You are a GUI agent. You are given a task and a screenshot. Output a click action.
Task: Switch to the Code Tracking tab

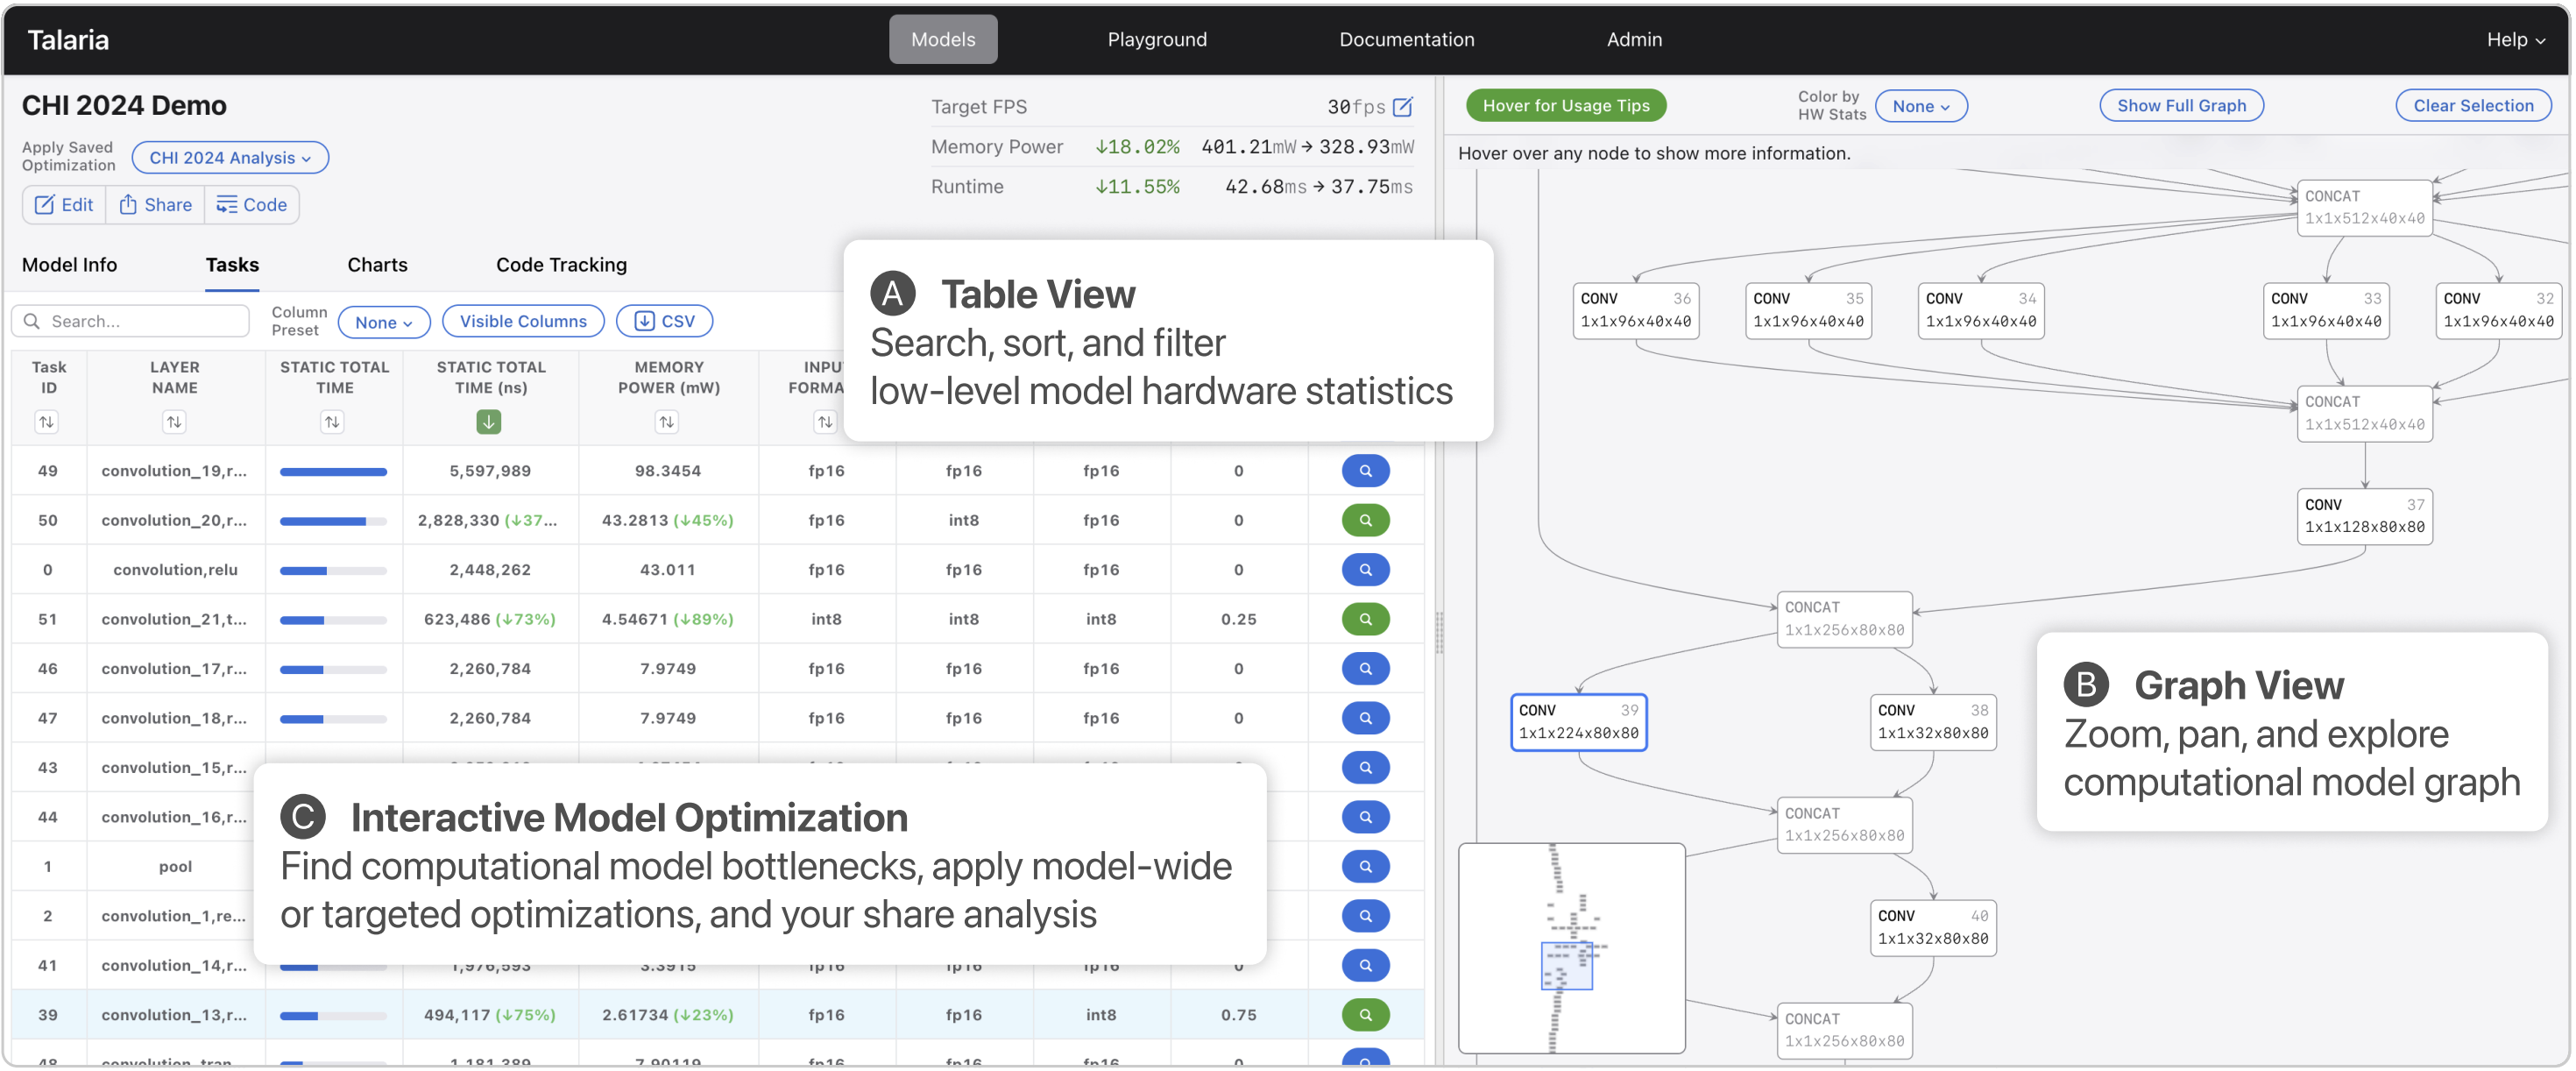coord(561,265)
